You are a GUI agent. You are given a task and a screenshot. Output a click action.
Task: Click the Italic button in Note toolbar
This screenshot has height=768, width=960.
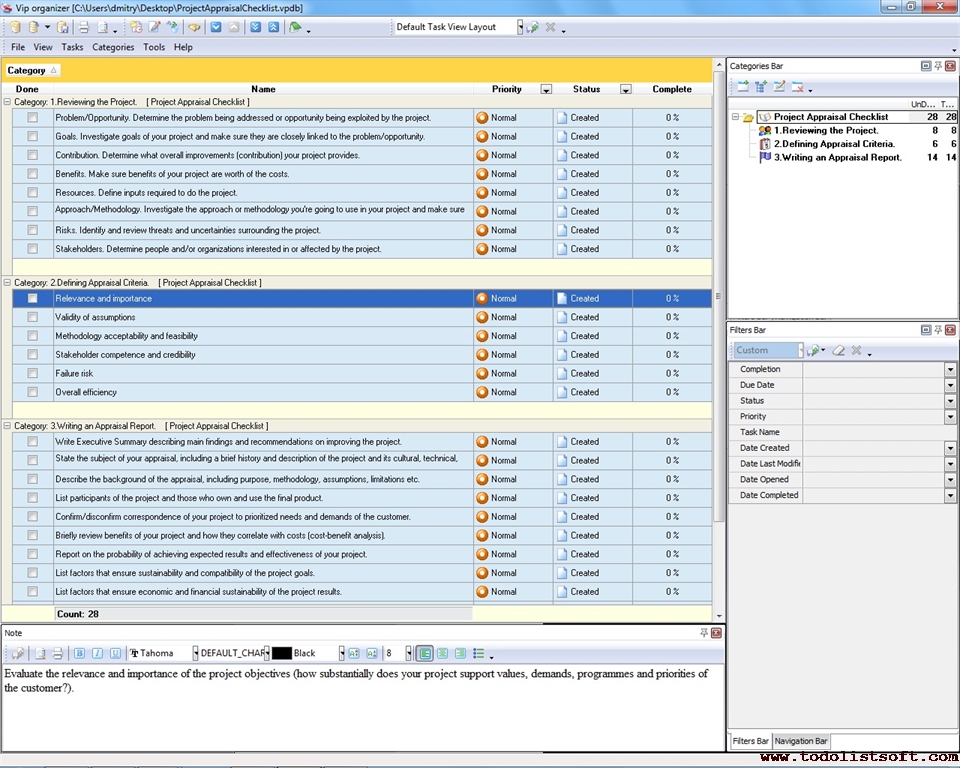[x=98, y=653]
